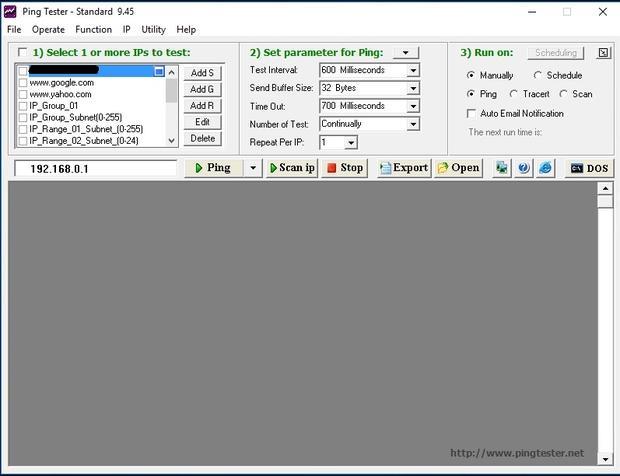The width and height of the screenshot is (620, 476).
Task: Select the IP_Group_01 list entry text
Action: [x=53, y=106]
